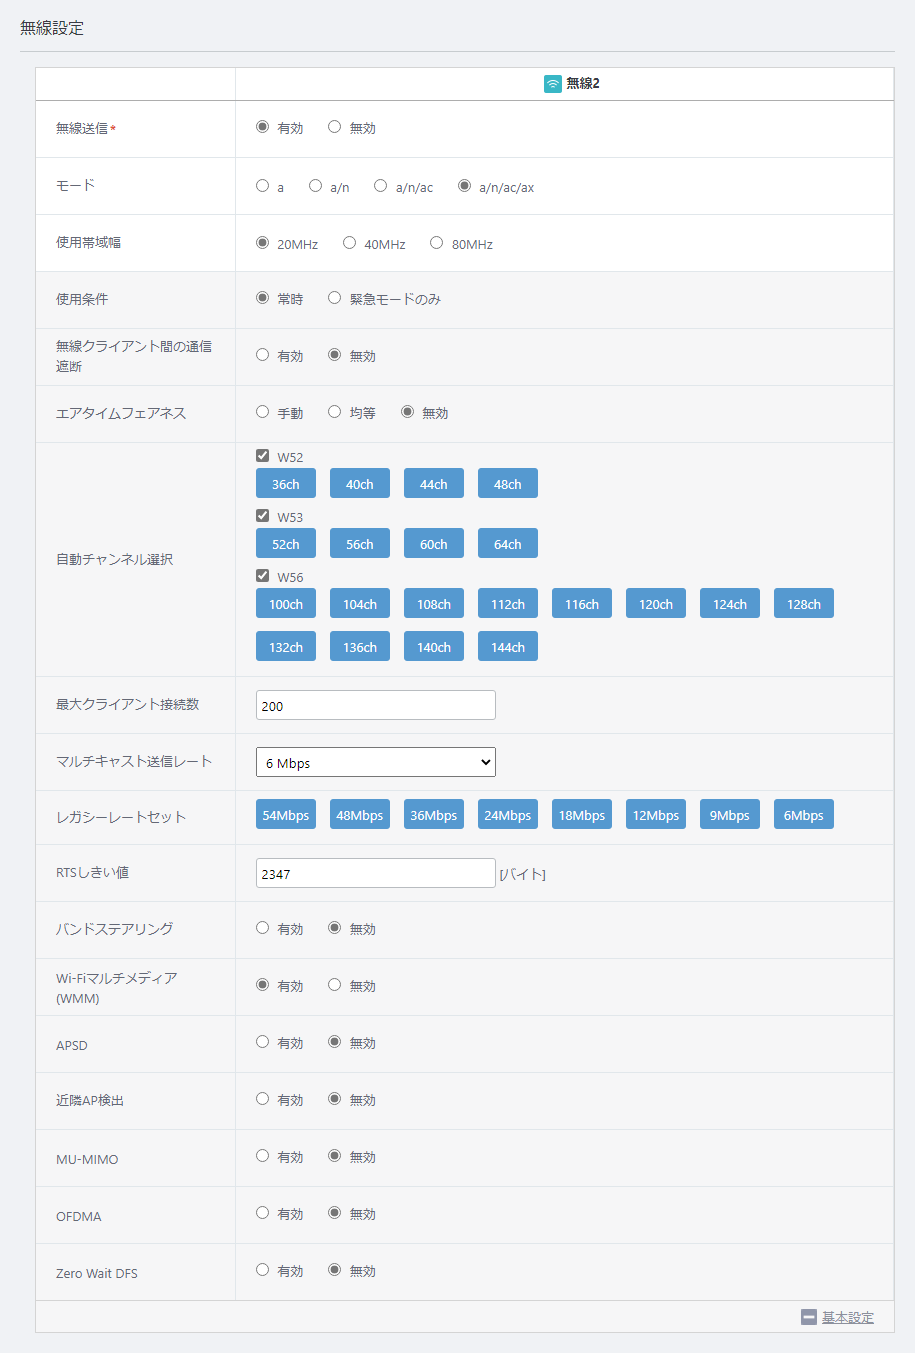
Task: Click the レガシーレートセット row label
Action: tap(121, 817)
